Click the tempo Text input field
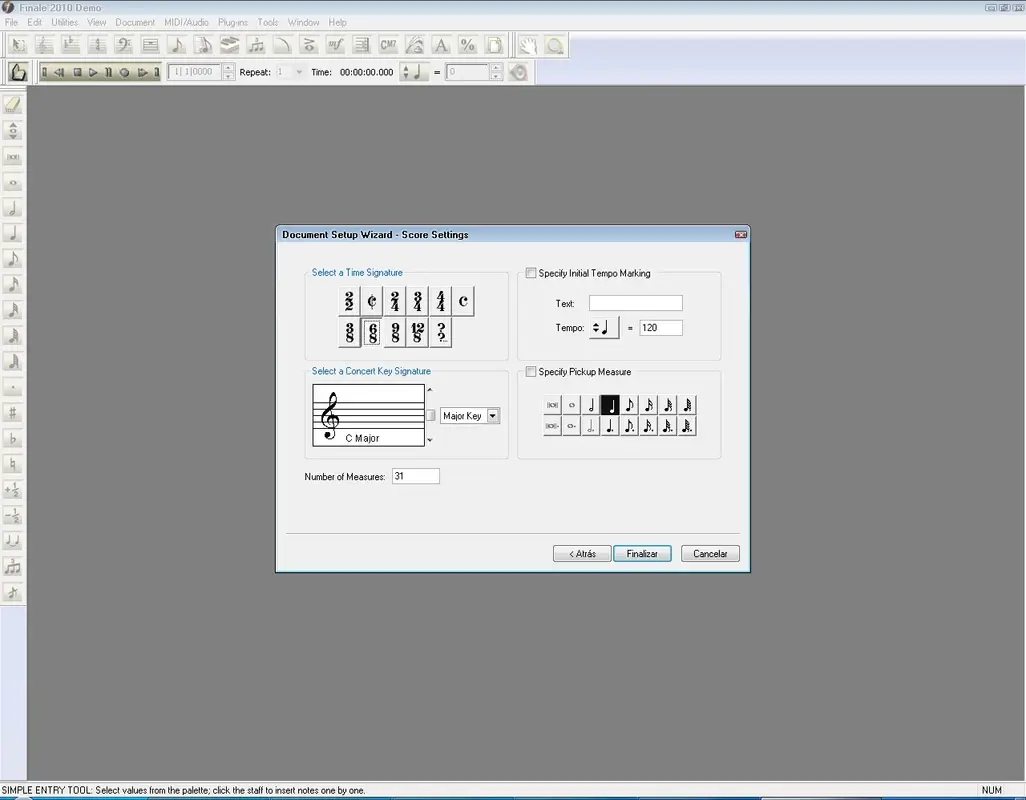The height and width of the screenshot is (800, 1026). click(635, 303)
